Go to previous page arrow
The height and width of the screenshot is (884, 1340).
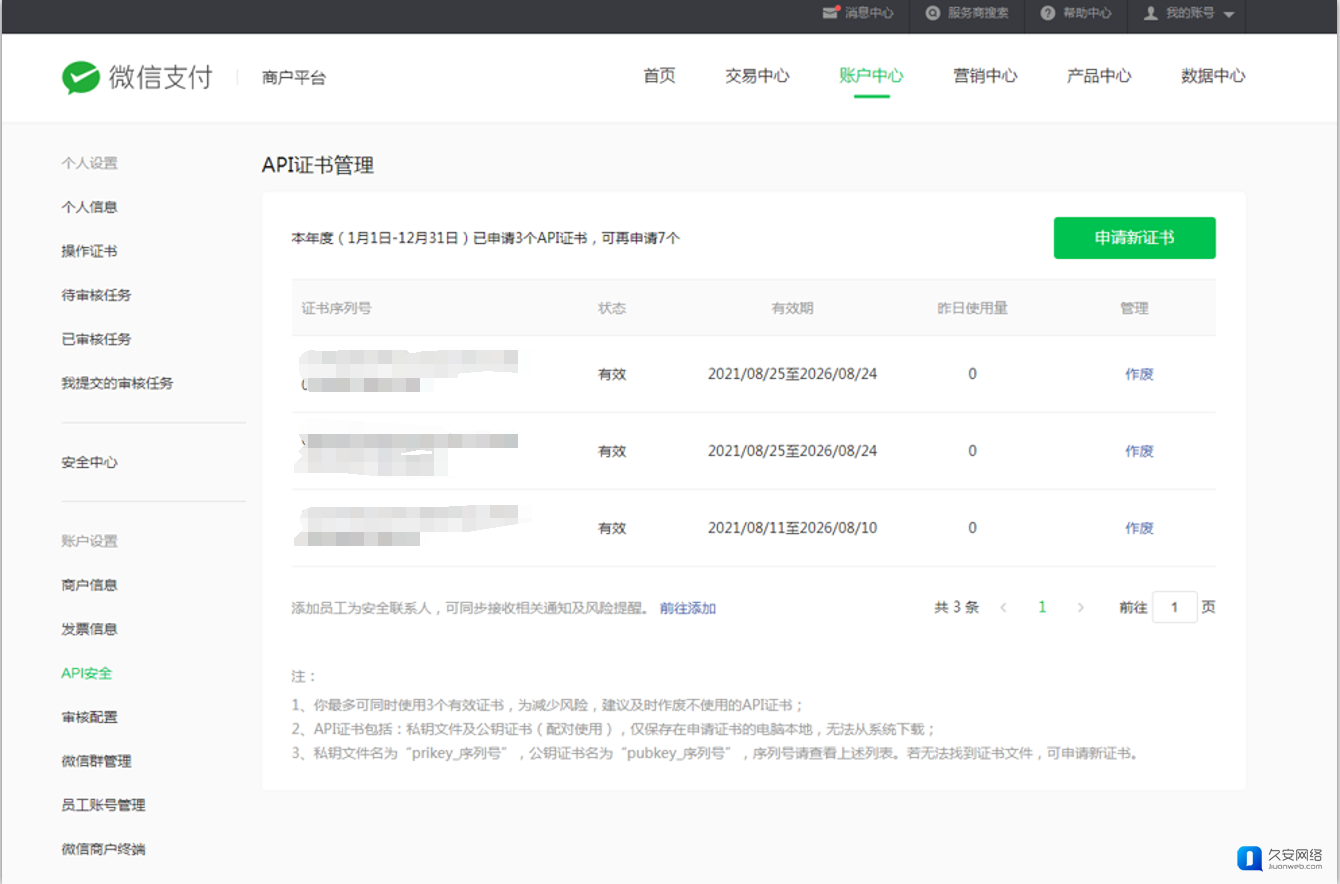coord(1004,607)
